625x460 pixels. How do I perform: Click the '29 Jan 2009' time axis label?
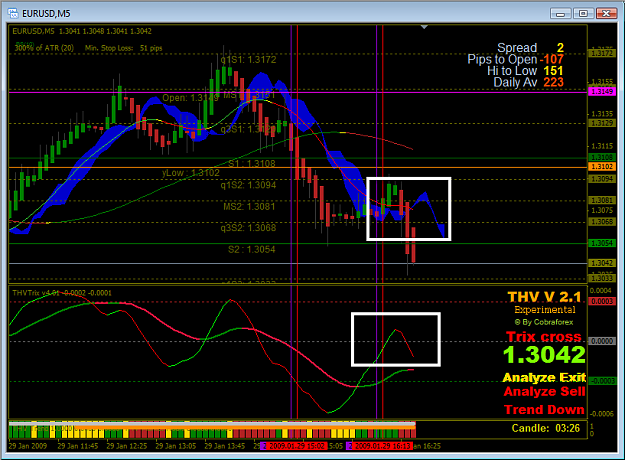[28, 446]
